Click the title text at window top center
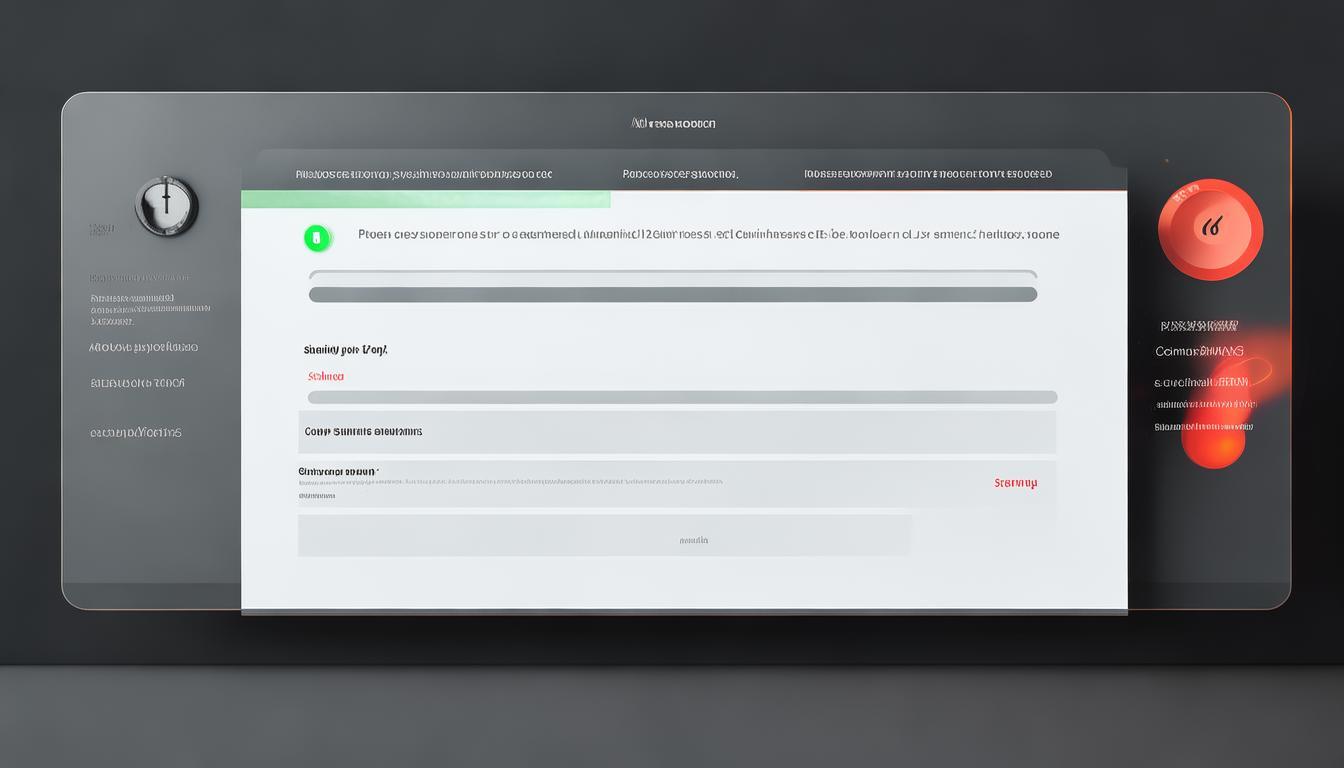This screenshot has height=768, width=1344. [674, 124]
